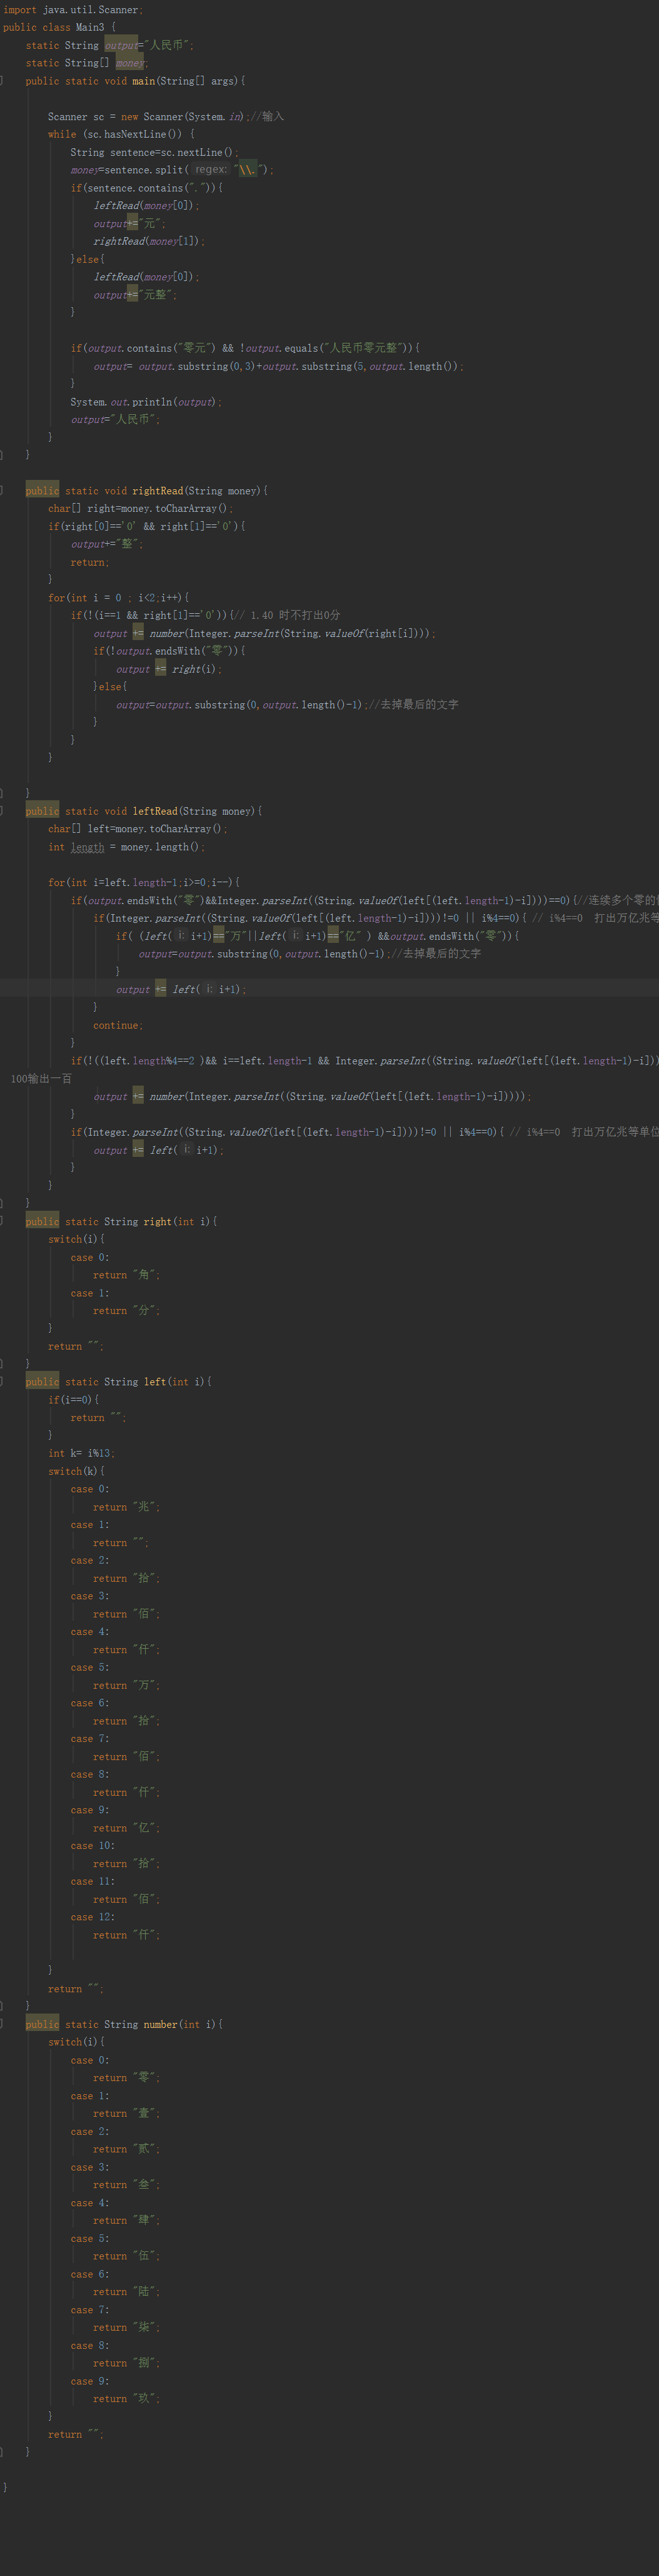Click the '100输出一百' comment text
The width and height of the screenshot is (659, 2576).
[41, 1079]
